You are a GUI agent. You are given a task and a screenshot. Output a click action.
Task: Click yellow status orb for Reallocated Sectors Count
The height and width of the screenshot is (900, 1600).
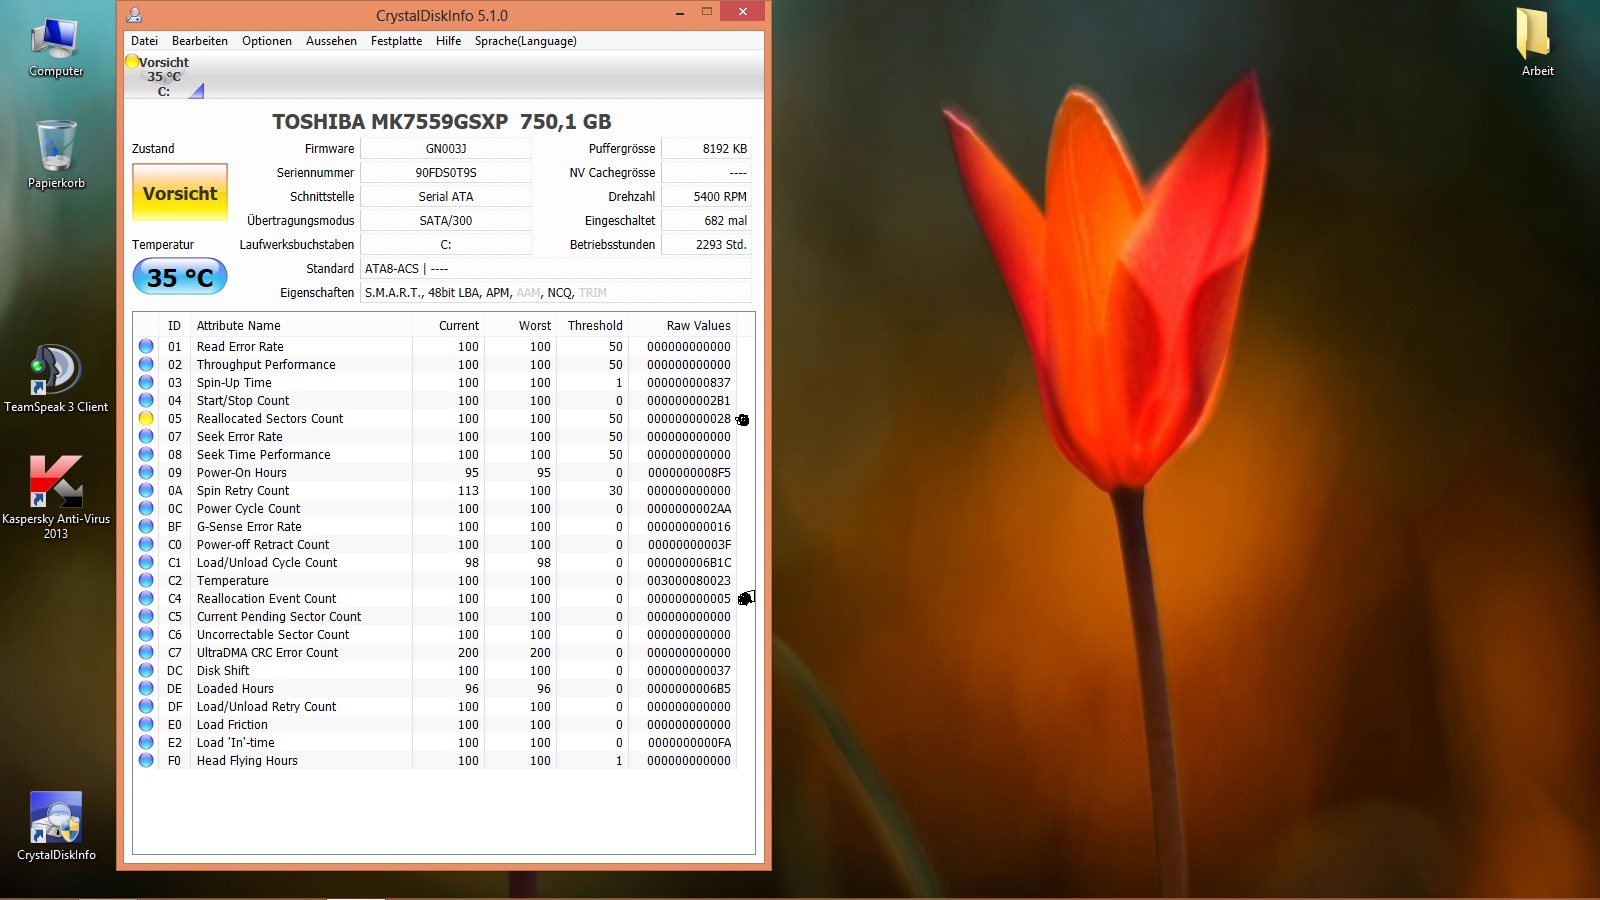tap(146, 419)
